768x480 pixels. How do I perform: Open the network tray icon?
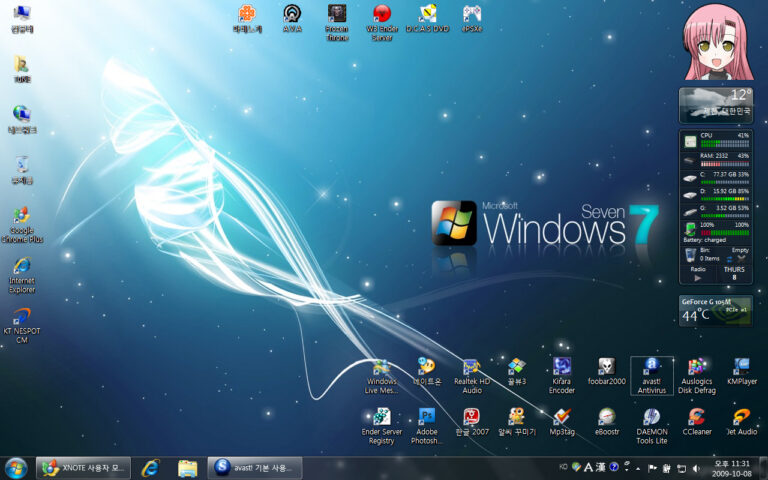(x=681, y=468)
